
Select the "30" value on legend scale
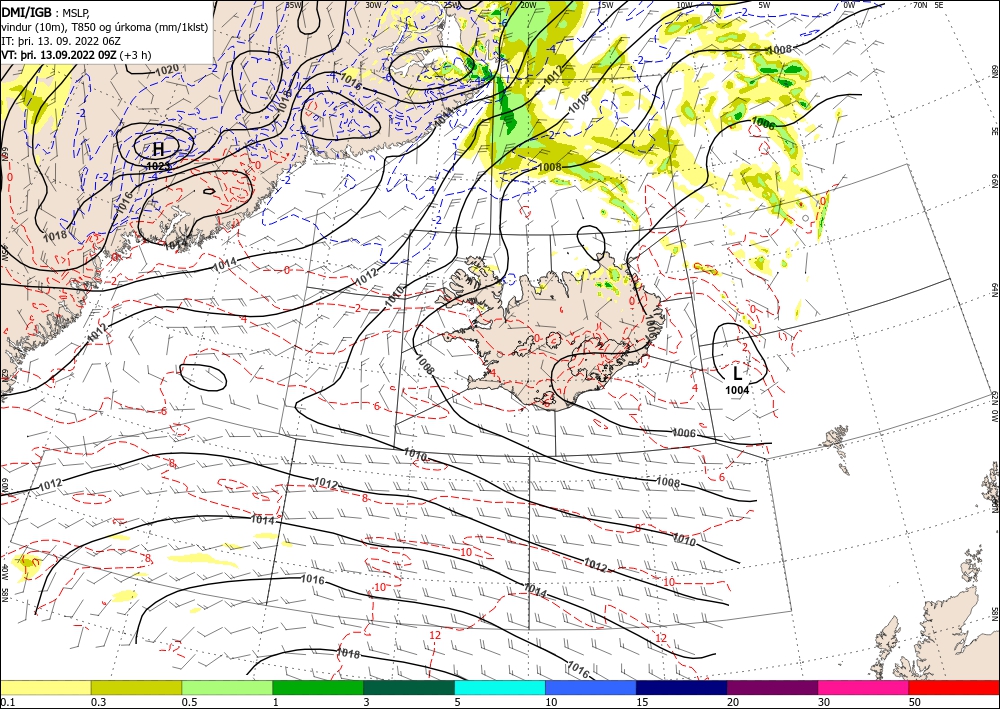pyautogui.click(x=823, y=702)
